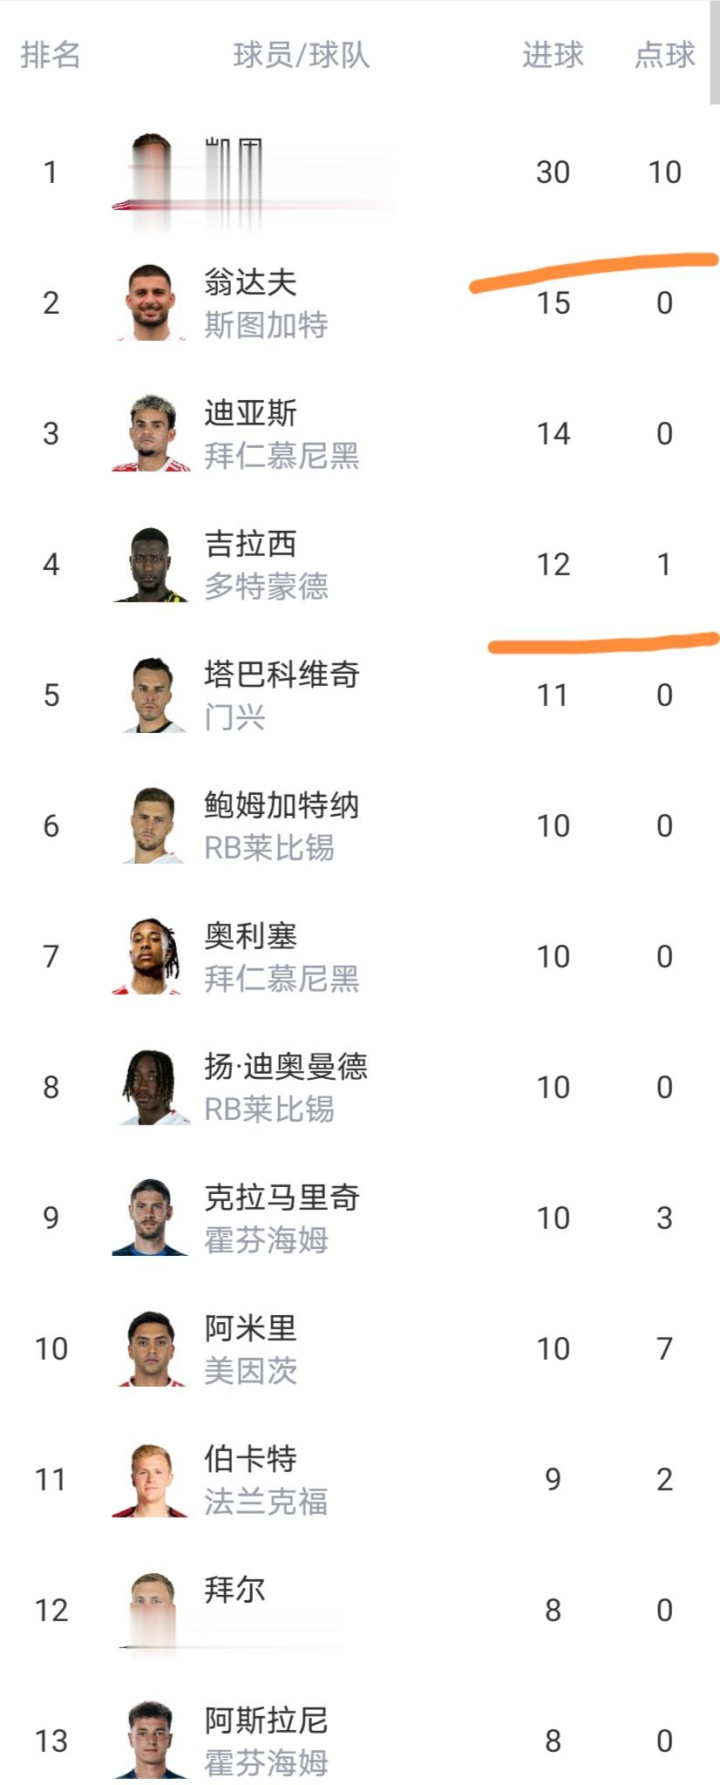Viewport: 720px width, 1785px height.
Task: Open player name 伯卡特
Action: [x=250, y=1459]
